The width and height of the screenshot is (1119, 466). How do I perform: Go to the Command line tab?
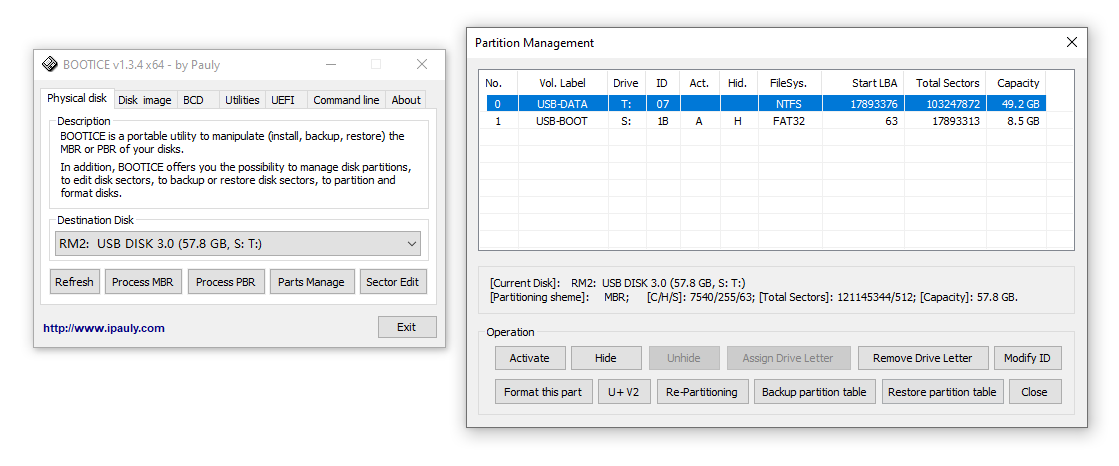tap(346, 100)
